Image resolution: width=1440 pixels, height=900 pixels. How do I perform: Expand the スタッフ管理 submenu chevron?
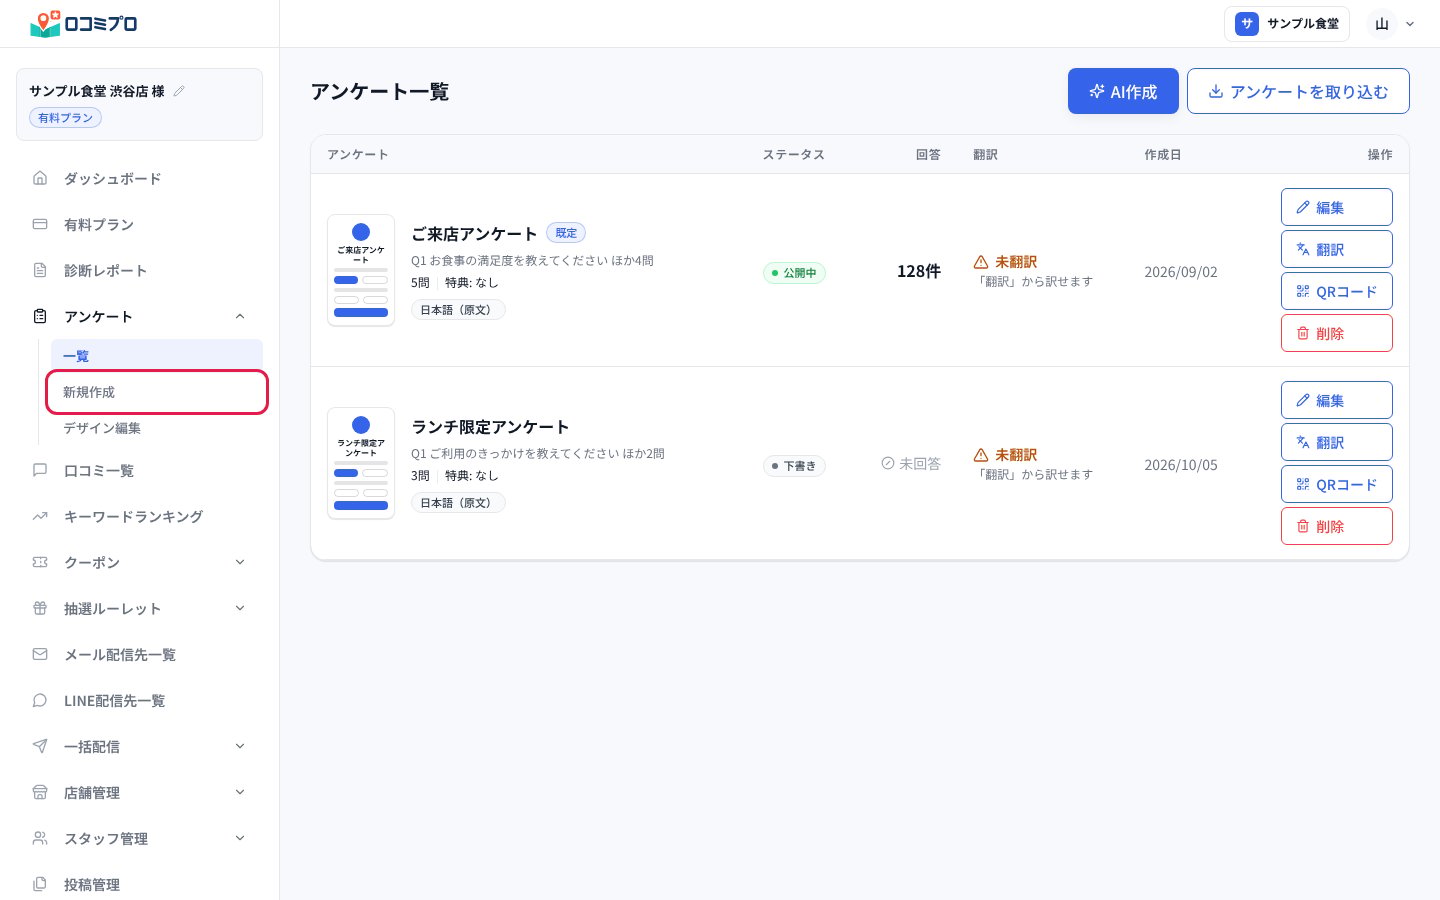240,838
